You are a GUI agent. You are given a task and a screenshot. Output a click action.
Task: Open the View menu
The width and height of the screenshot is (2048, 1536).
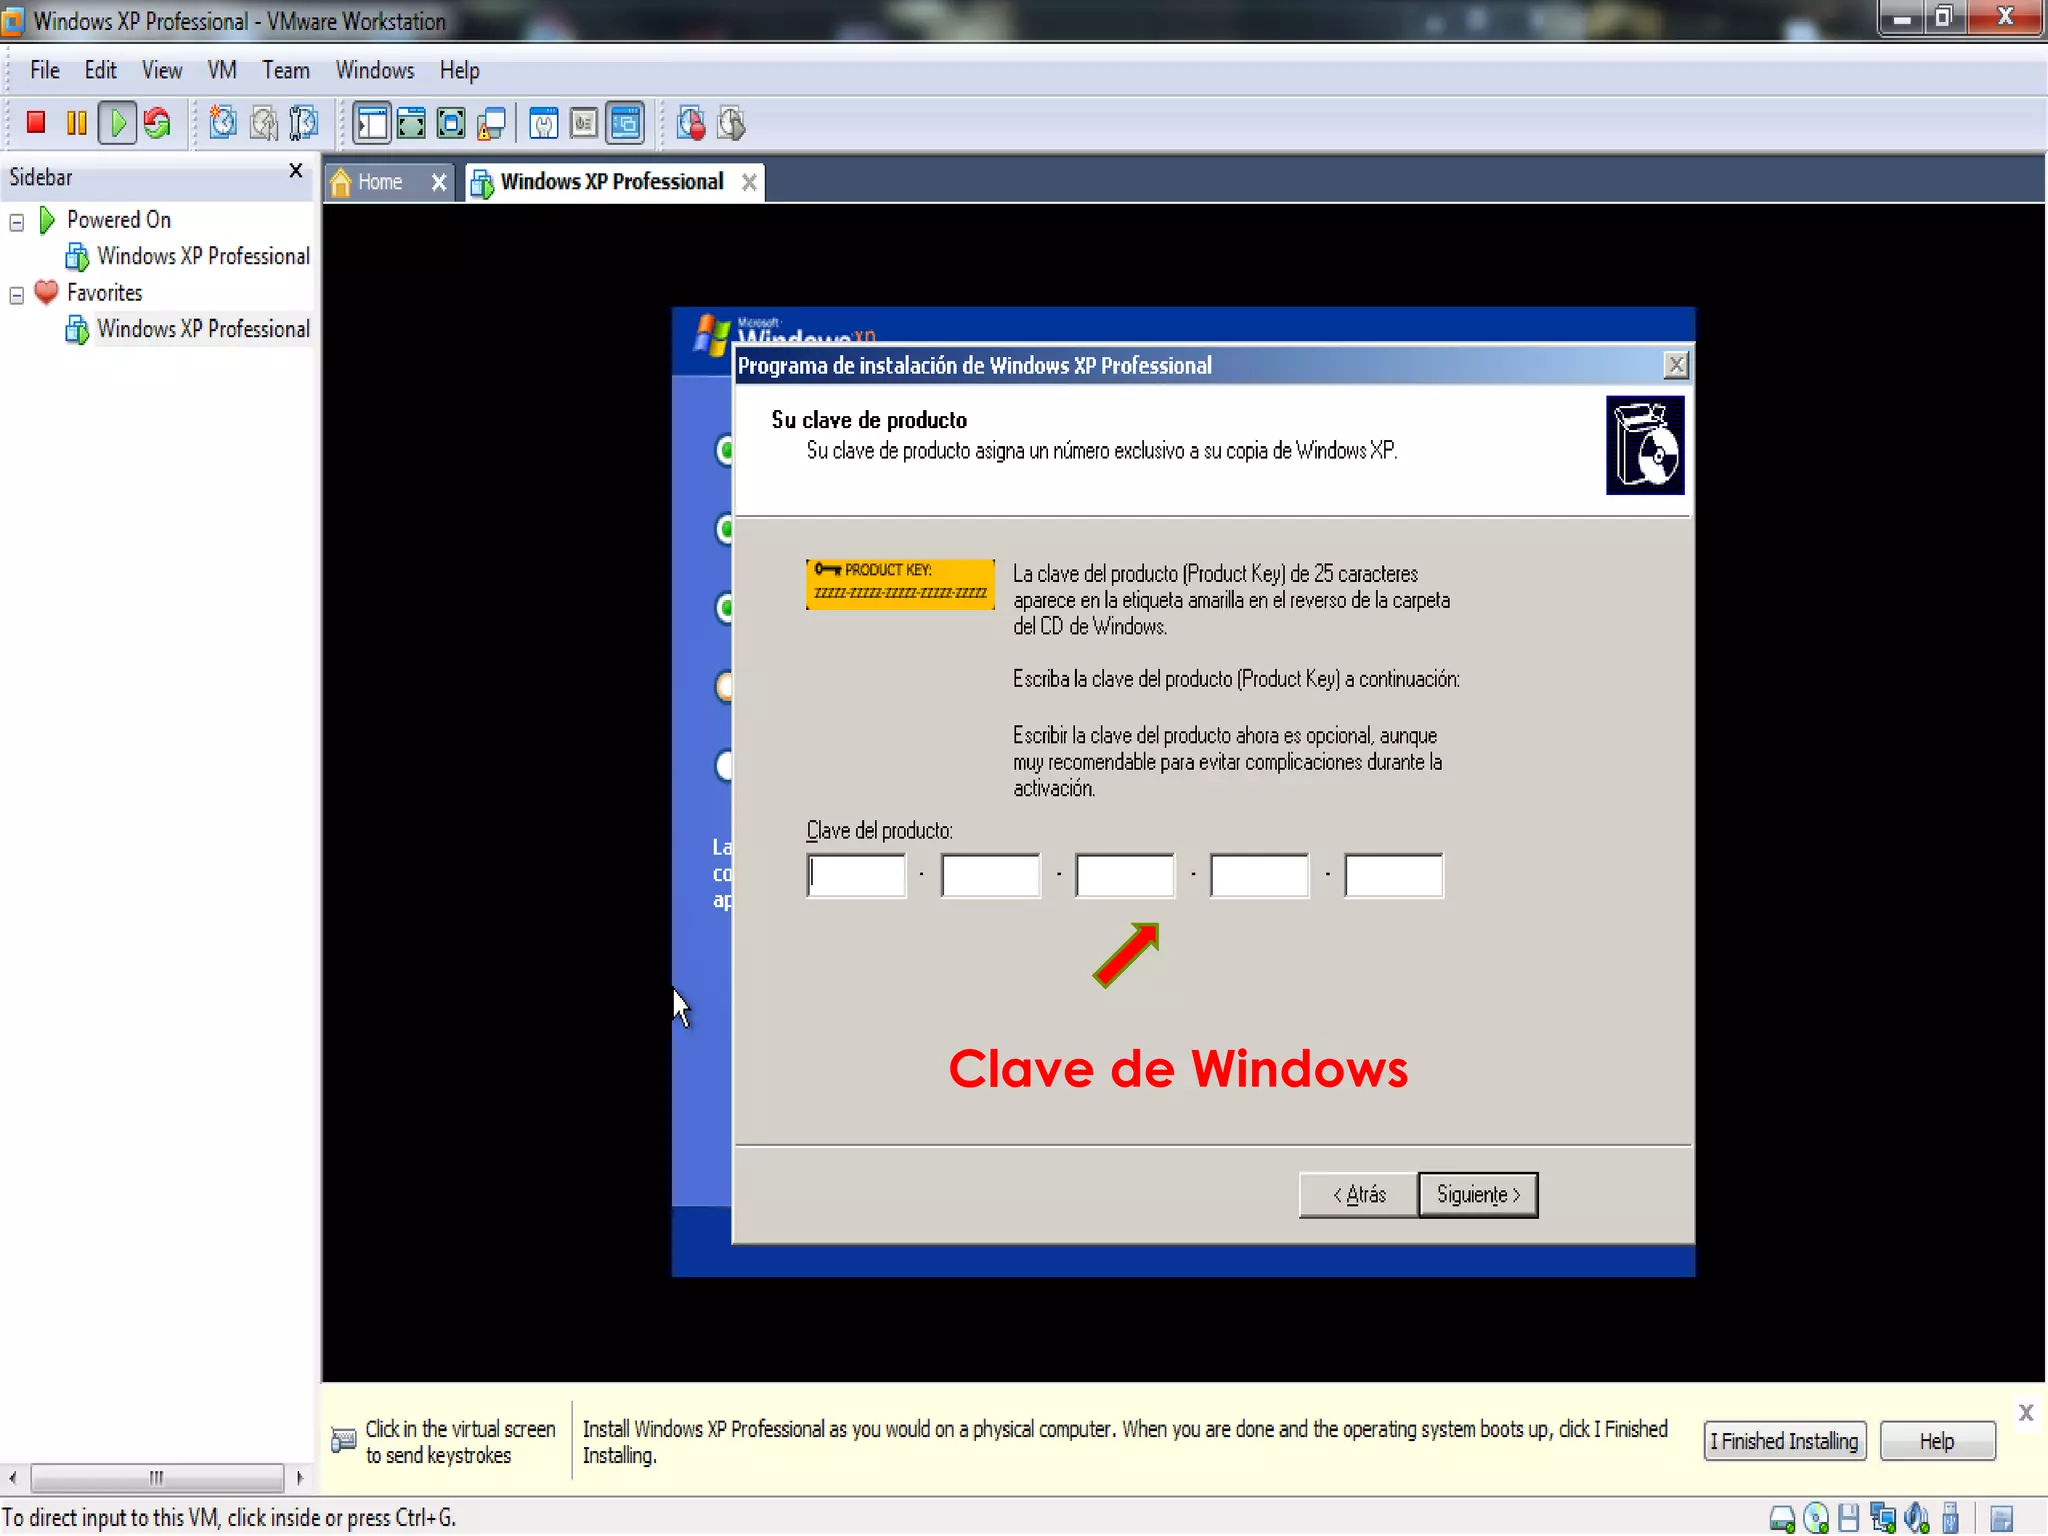coord(161,70)
